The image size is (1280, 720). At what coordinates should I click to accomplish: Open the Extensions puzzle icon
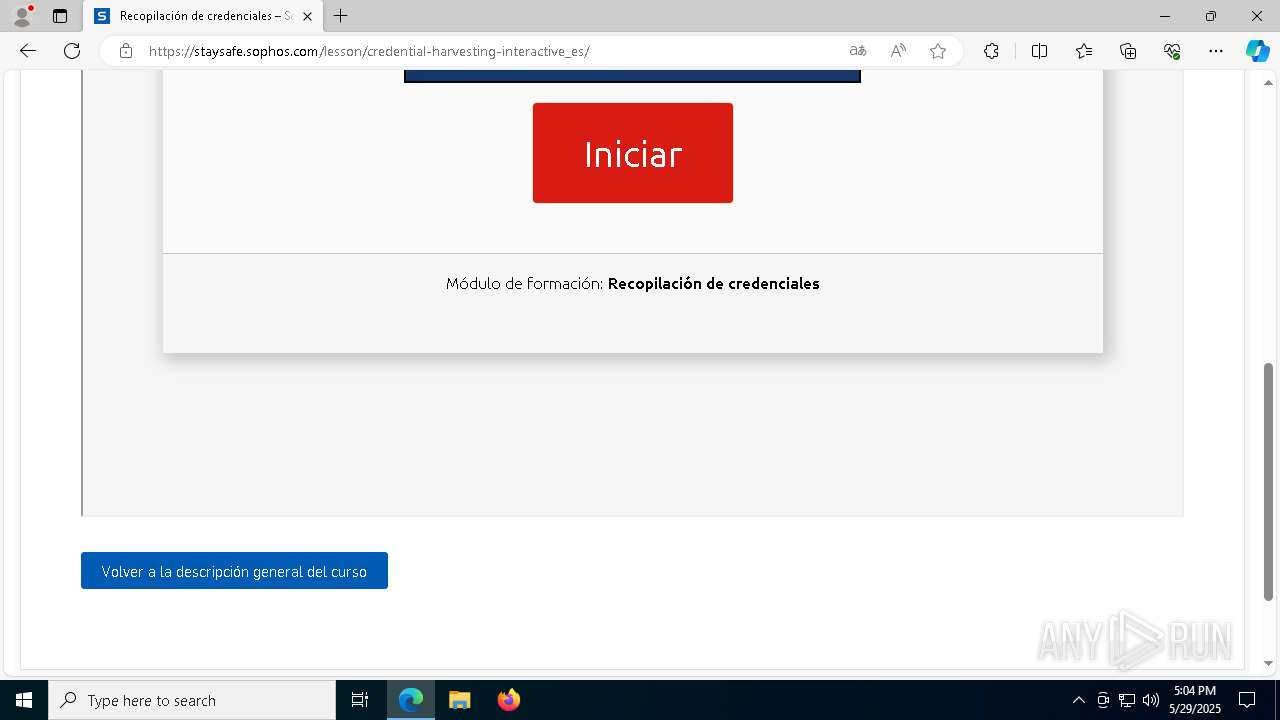[x=991, y=51]
